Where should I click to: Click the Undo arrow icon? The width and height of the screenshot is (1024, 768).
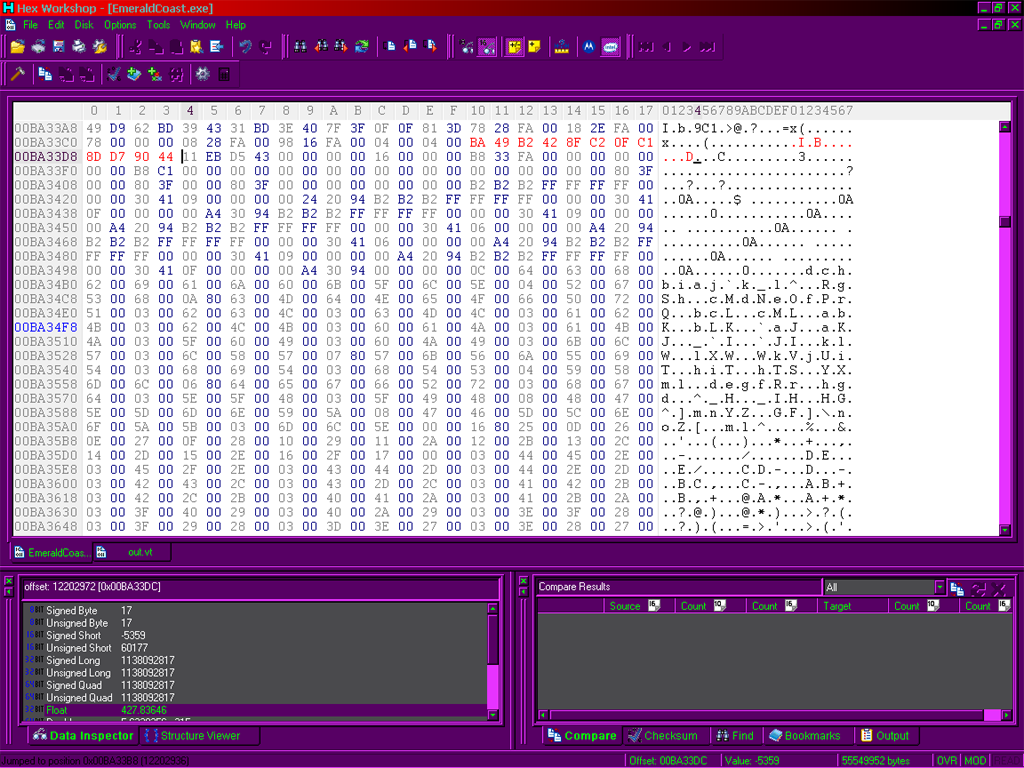246,47
